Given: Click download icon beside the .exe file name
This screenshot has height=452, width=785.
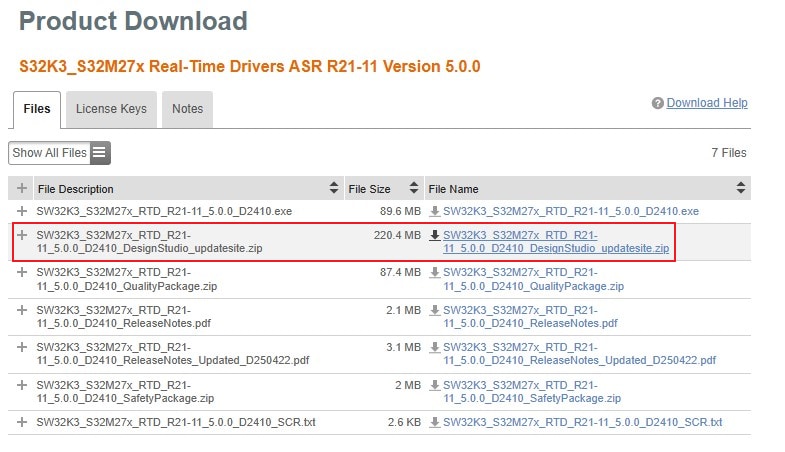Looking at the screenshot, I should click(x=434, y=211).
